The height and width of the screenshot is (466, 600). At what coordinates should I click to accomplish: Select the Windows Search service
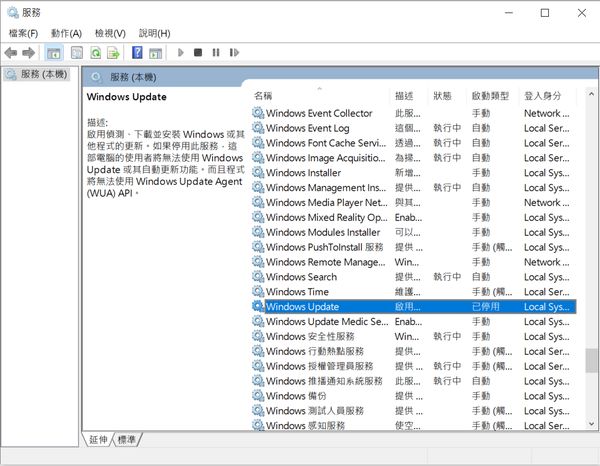click(x=414, y=277)
